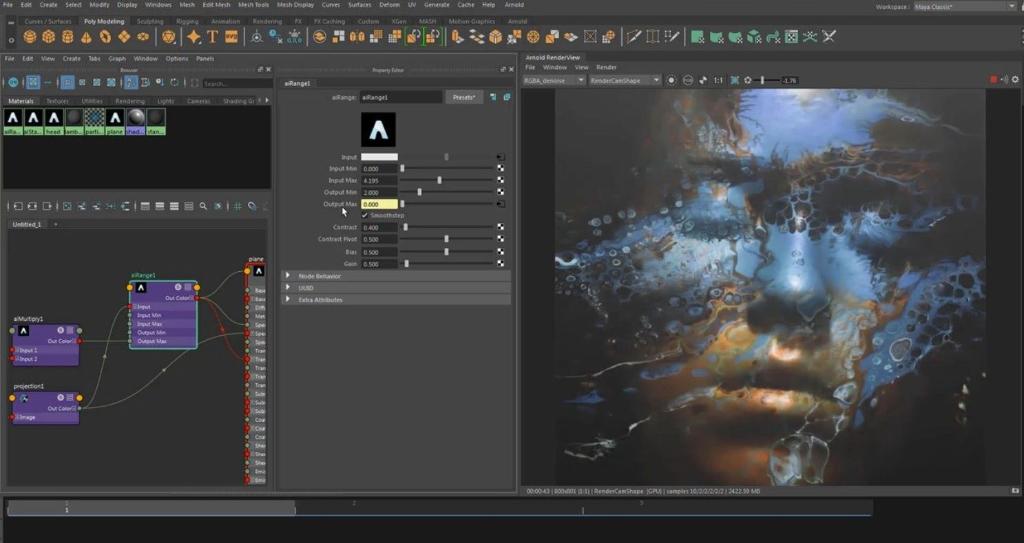Screen dimensions: 1024x543
Task: Click the search magnifier in node editor toolbar
Action: click(203, 206)
